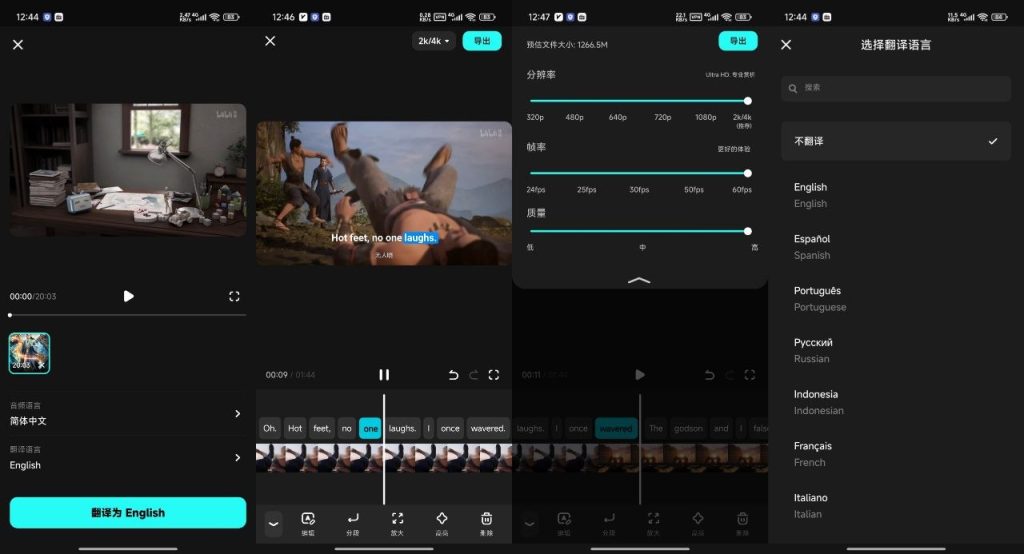Pause playback in the subtitle editor
This screenshot has height=554, width=1024.
[x=384, y=374]
